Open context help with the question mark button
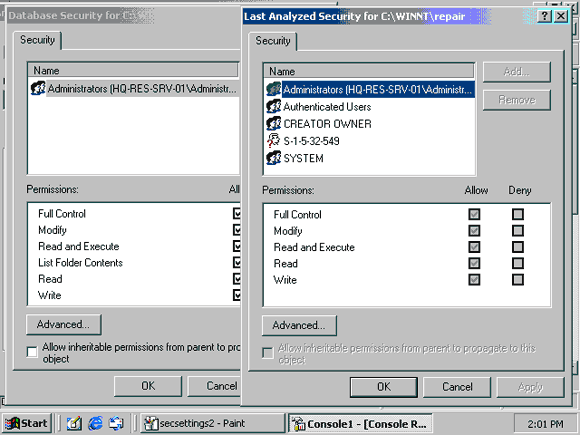 tap(544, 16)
